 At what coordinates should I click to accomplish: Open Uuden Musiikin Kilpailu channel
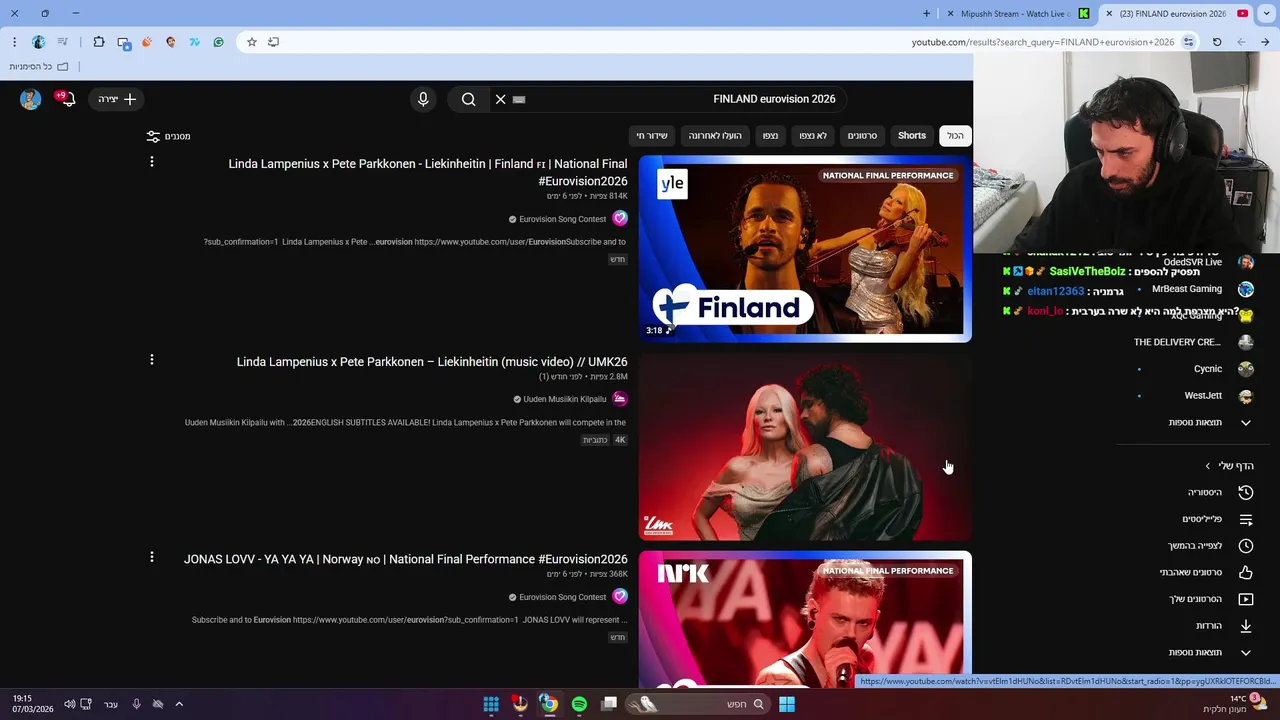pyautogui.click(x=565, y=399)
